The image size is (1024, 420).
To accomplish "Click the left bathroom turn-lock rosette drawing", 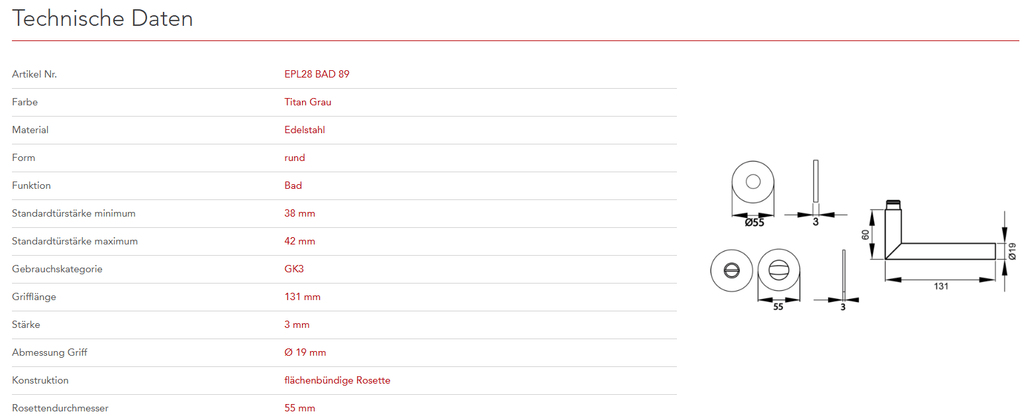I will pyautogui.click(x=730, y=269).
